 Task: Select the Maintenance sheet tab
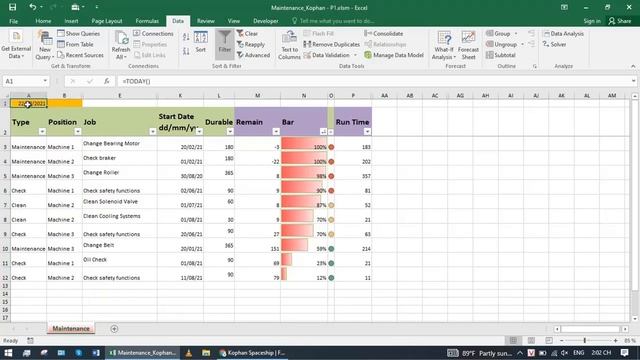coord(71,329)
